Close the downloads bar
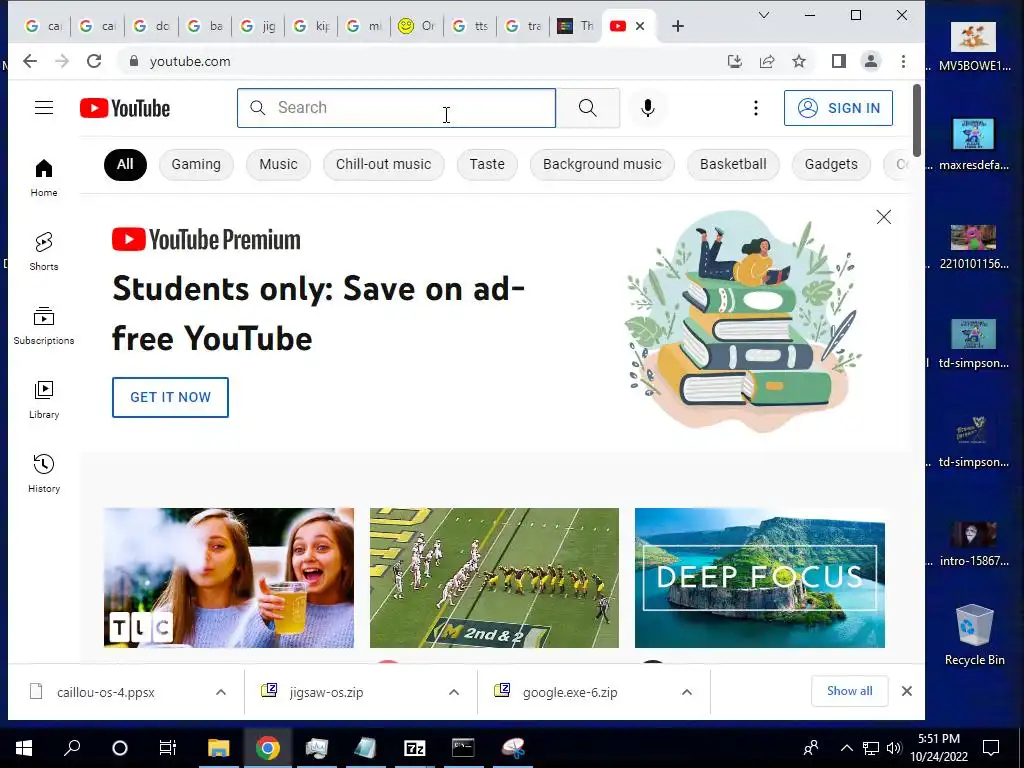Image resolution: width=1024 pixels, height=768 pixels. coord(906,691)
